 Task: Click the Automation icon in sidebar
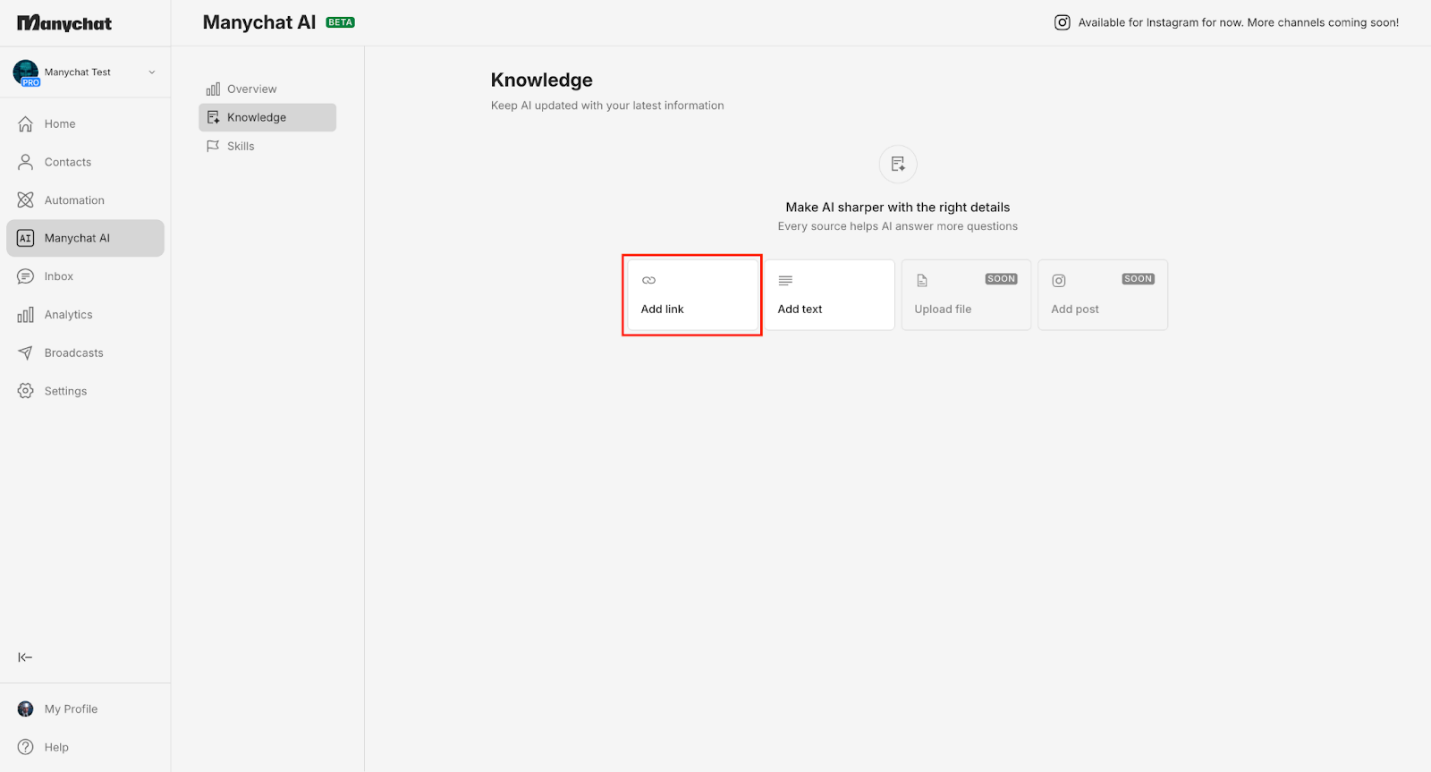[x=26, y=200]
